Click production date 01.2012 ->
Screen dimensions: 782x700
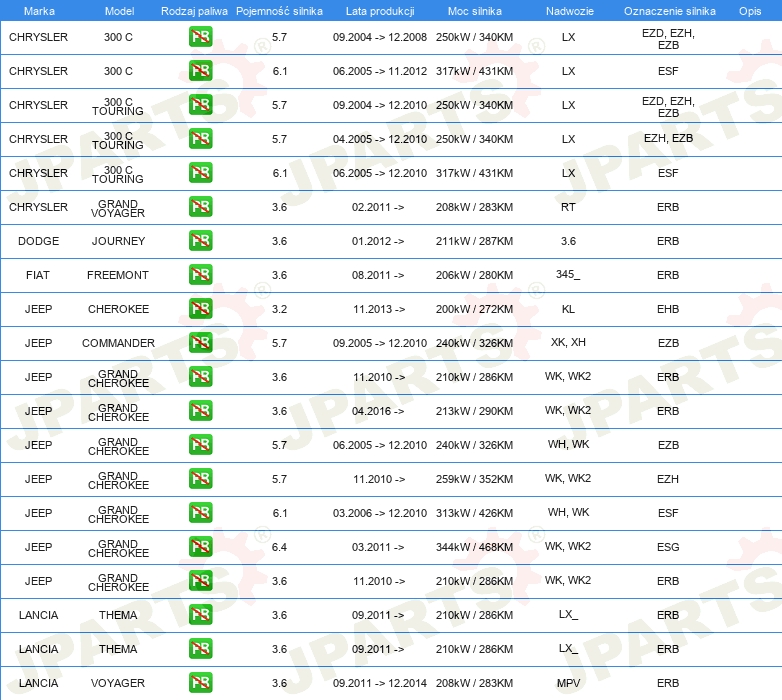pyautogui.click(x=378, y=241)
